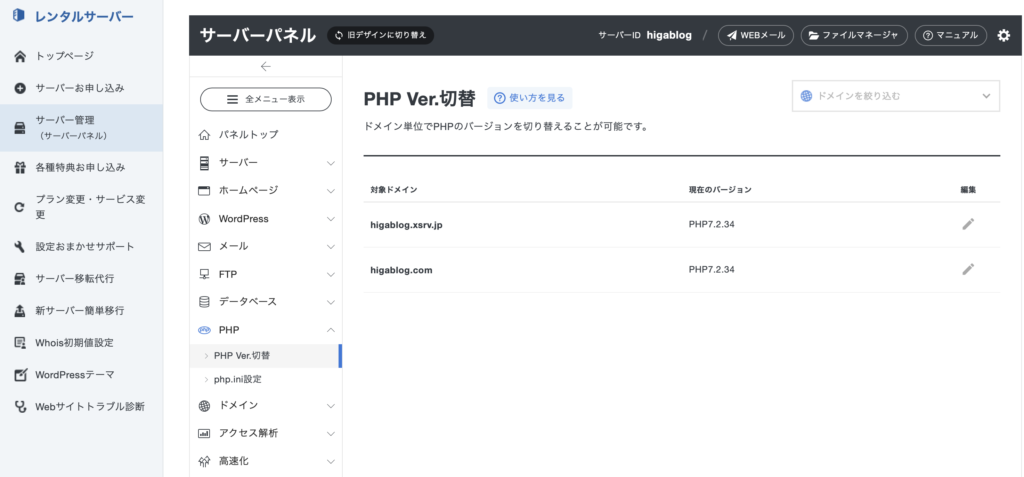Click the home icon beside トップページ
Screen dimensions: 1024x477
click(x=20, y=56)
